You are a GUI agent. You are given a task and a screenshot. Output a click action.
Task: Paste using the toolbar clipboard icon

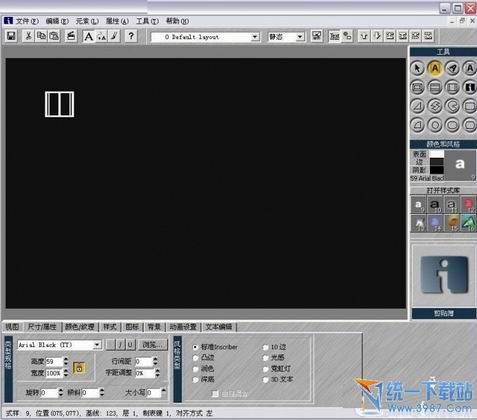[54, 36]
